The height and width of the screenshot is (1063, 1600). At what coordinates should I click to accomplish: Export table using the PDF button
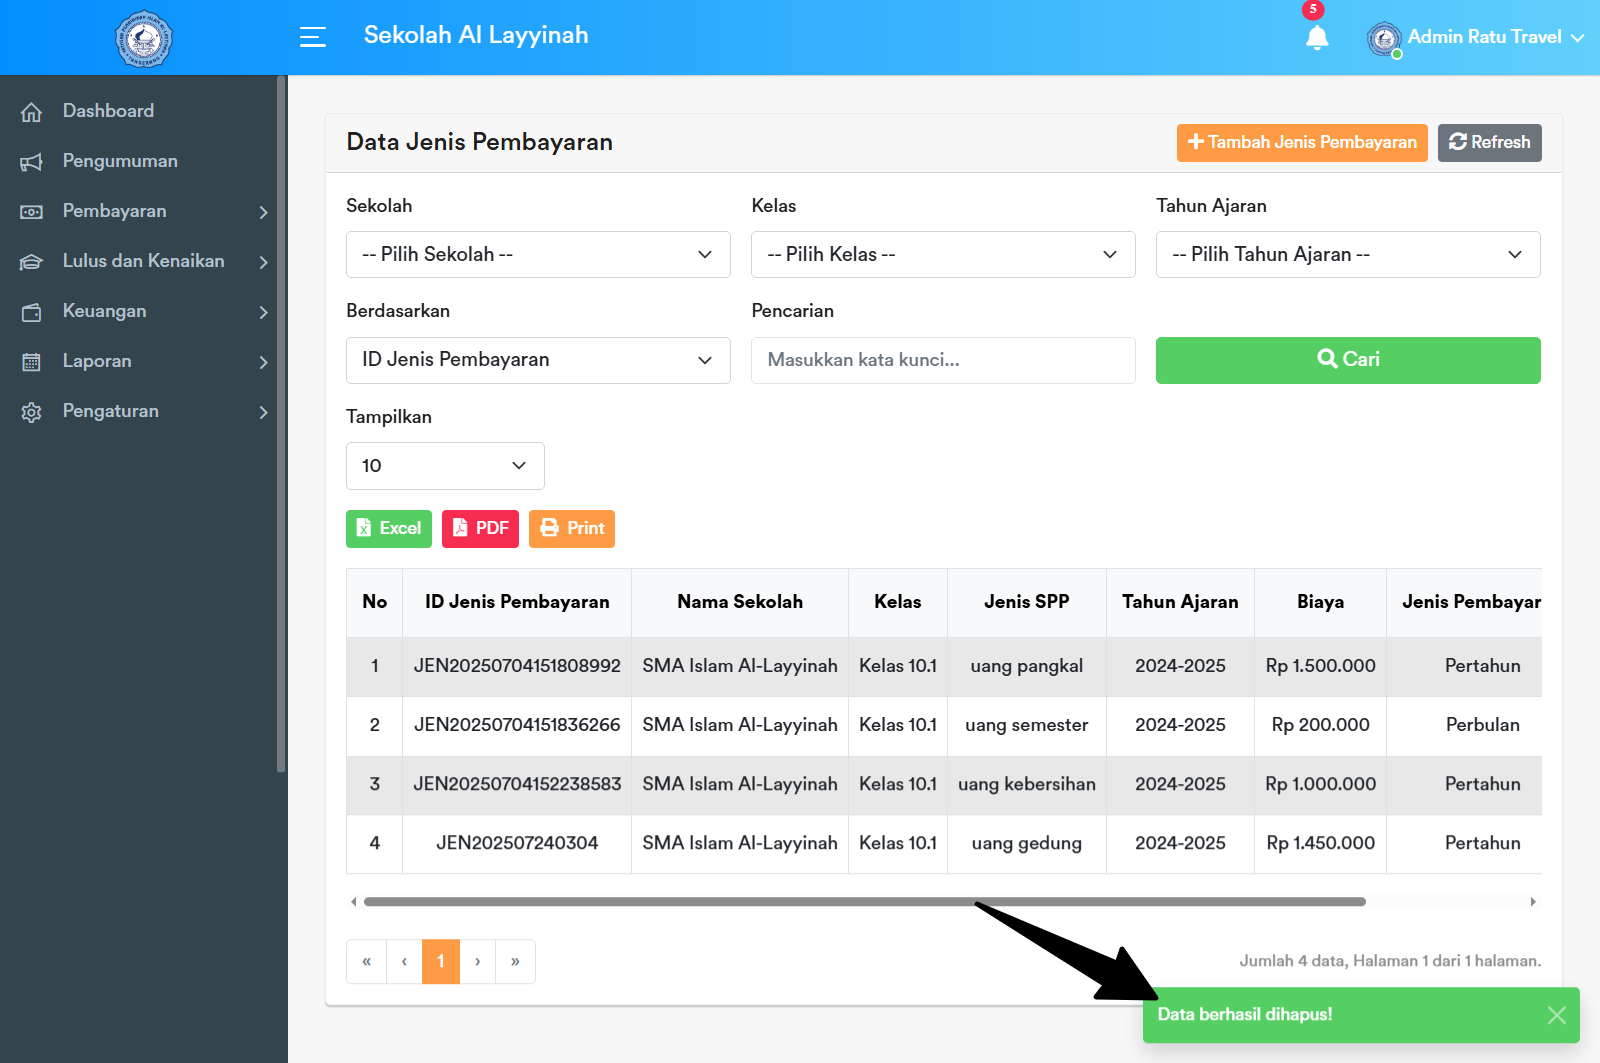[x=480, y=528]
